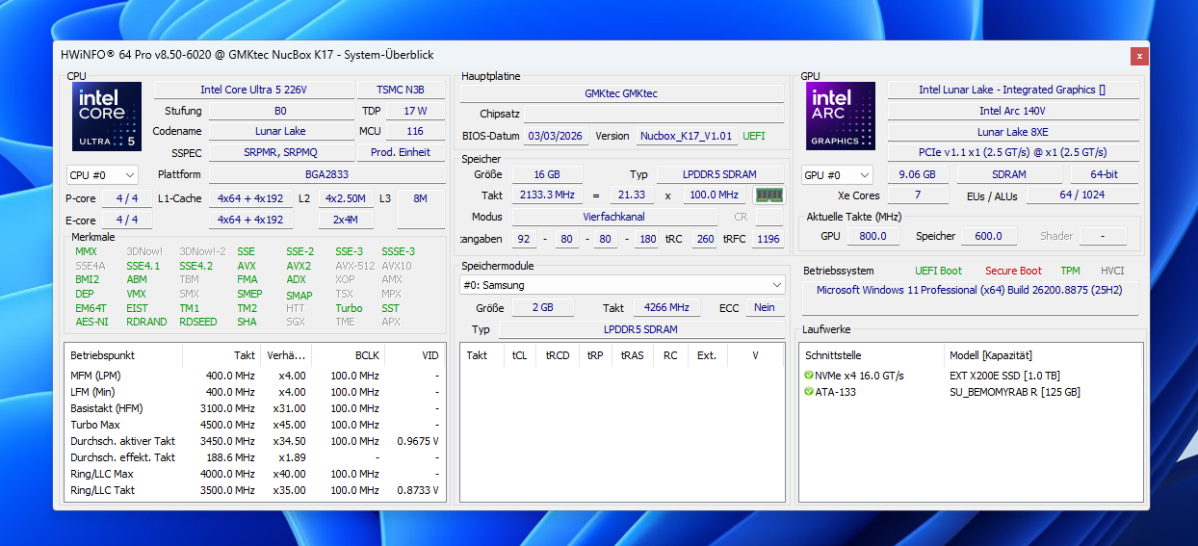Viewport: 1198px width, 546px height.
Task: Click the Intel Lunar Lake Integrated Graphics field
Action: click(1012, 90)
